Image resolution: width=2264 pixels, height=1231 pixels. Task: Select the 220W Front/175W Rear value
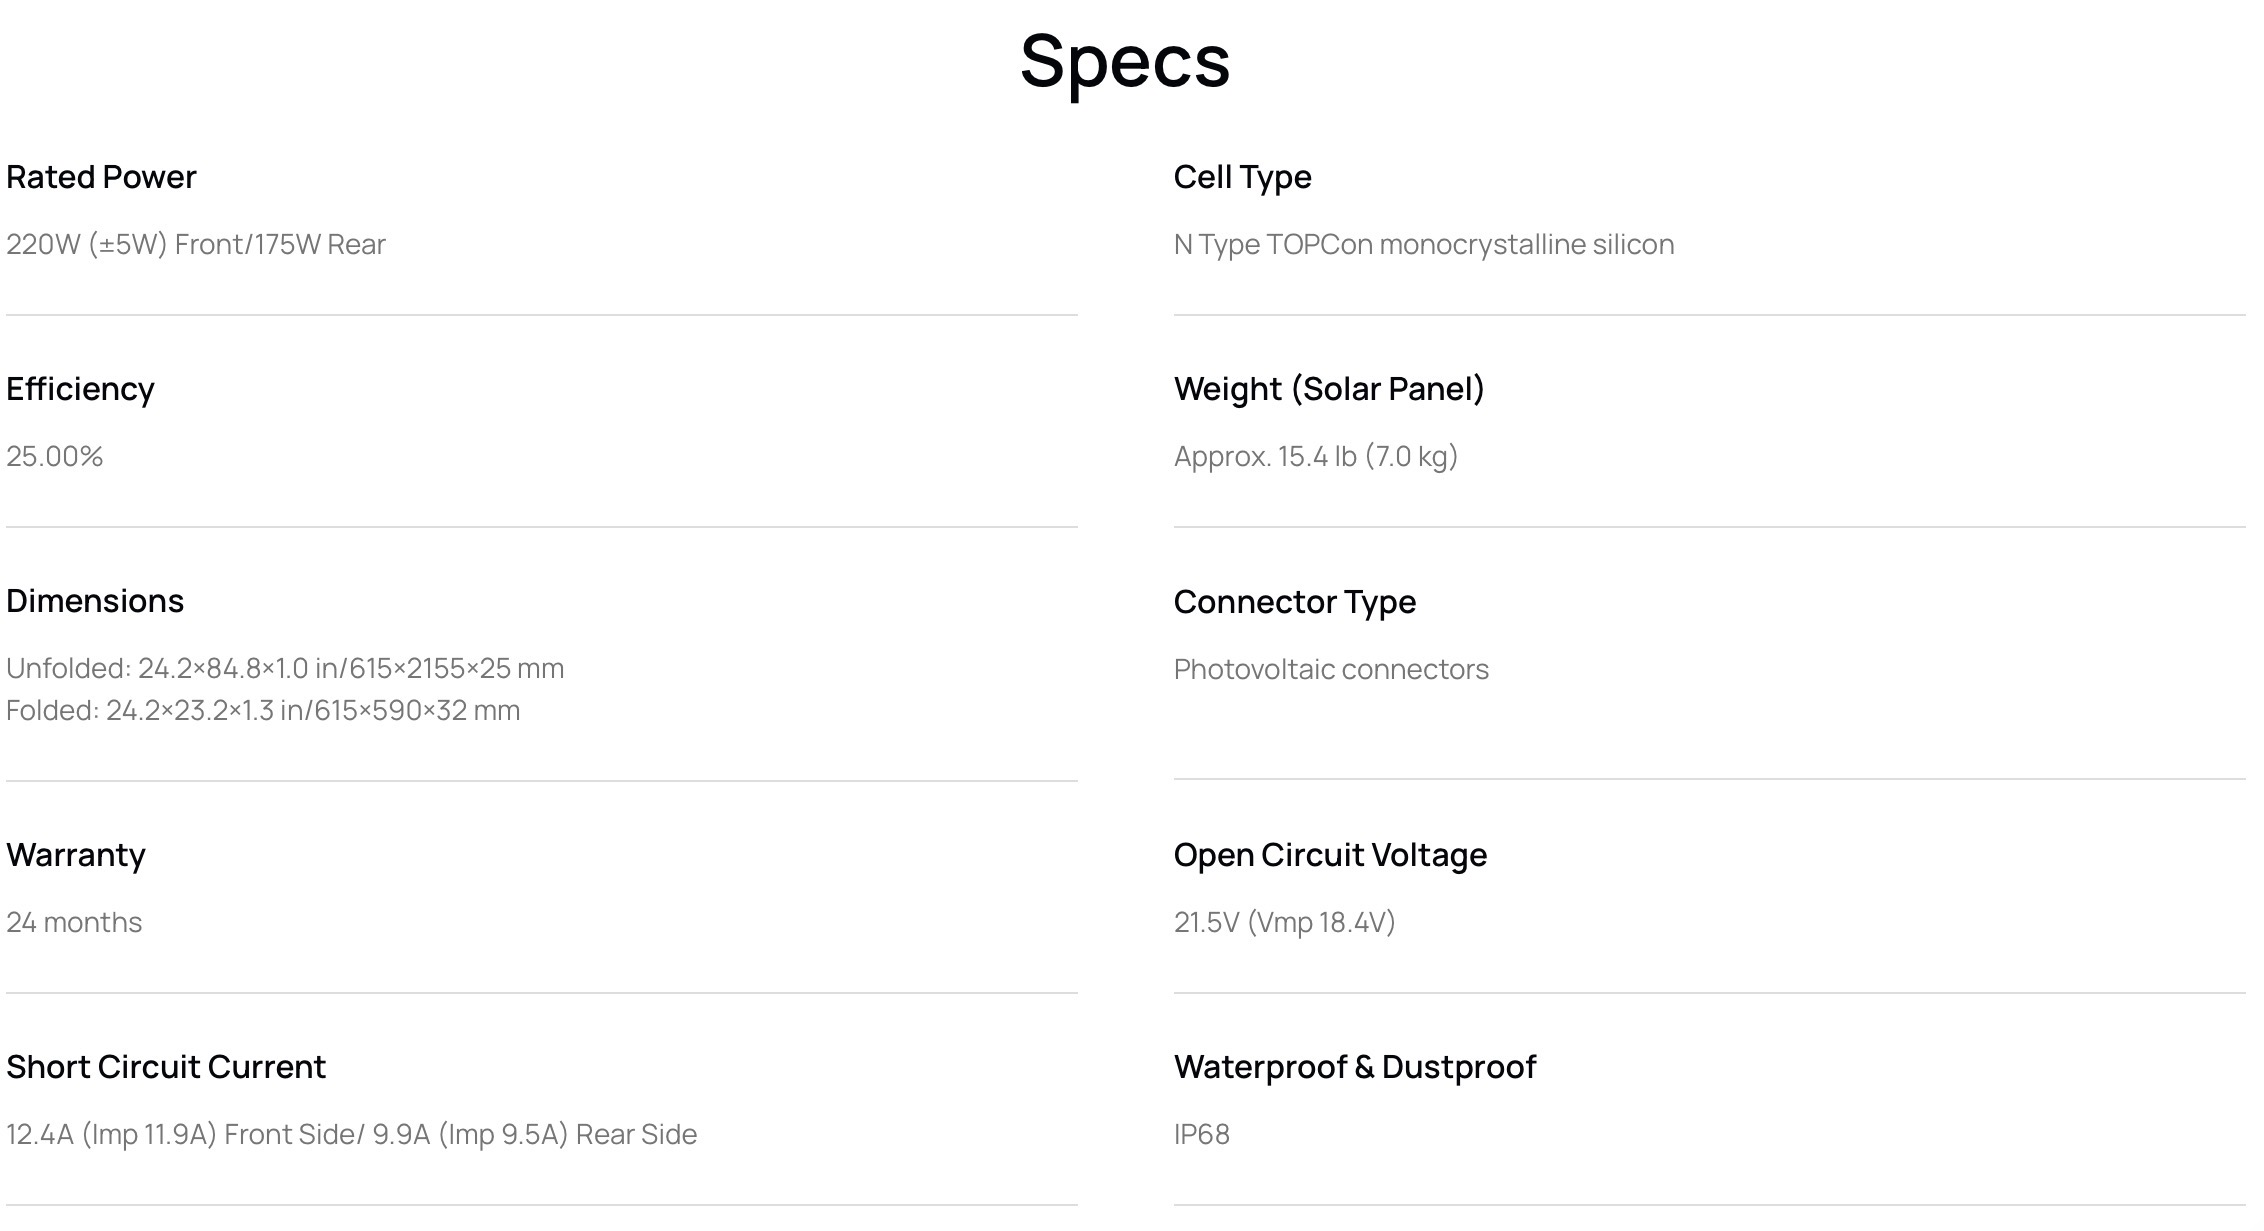coord(196,244)
